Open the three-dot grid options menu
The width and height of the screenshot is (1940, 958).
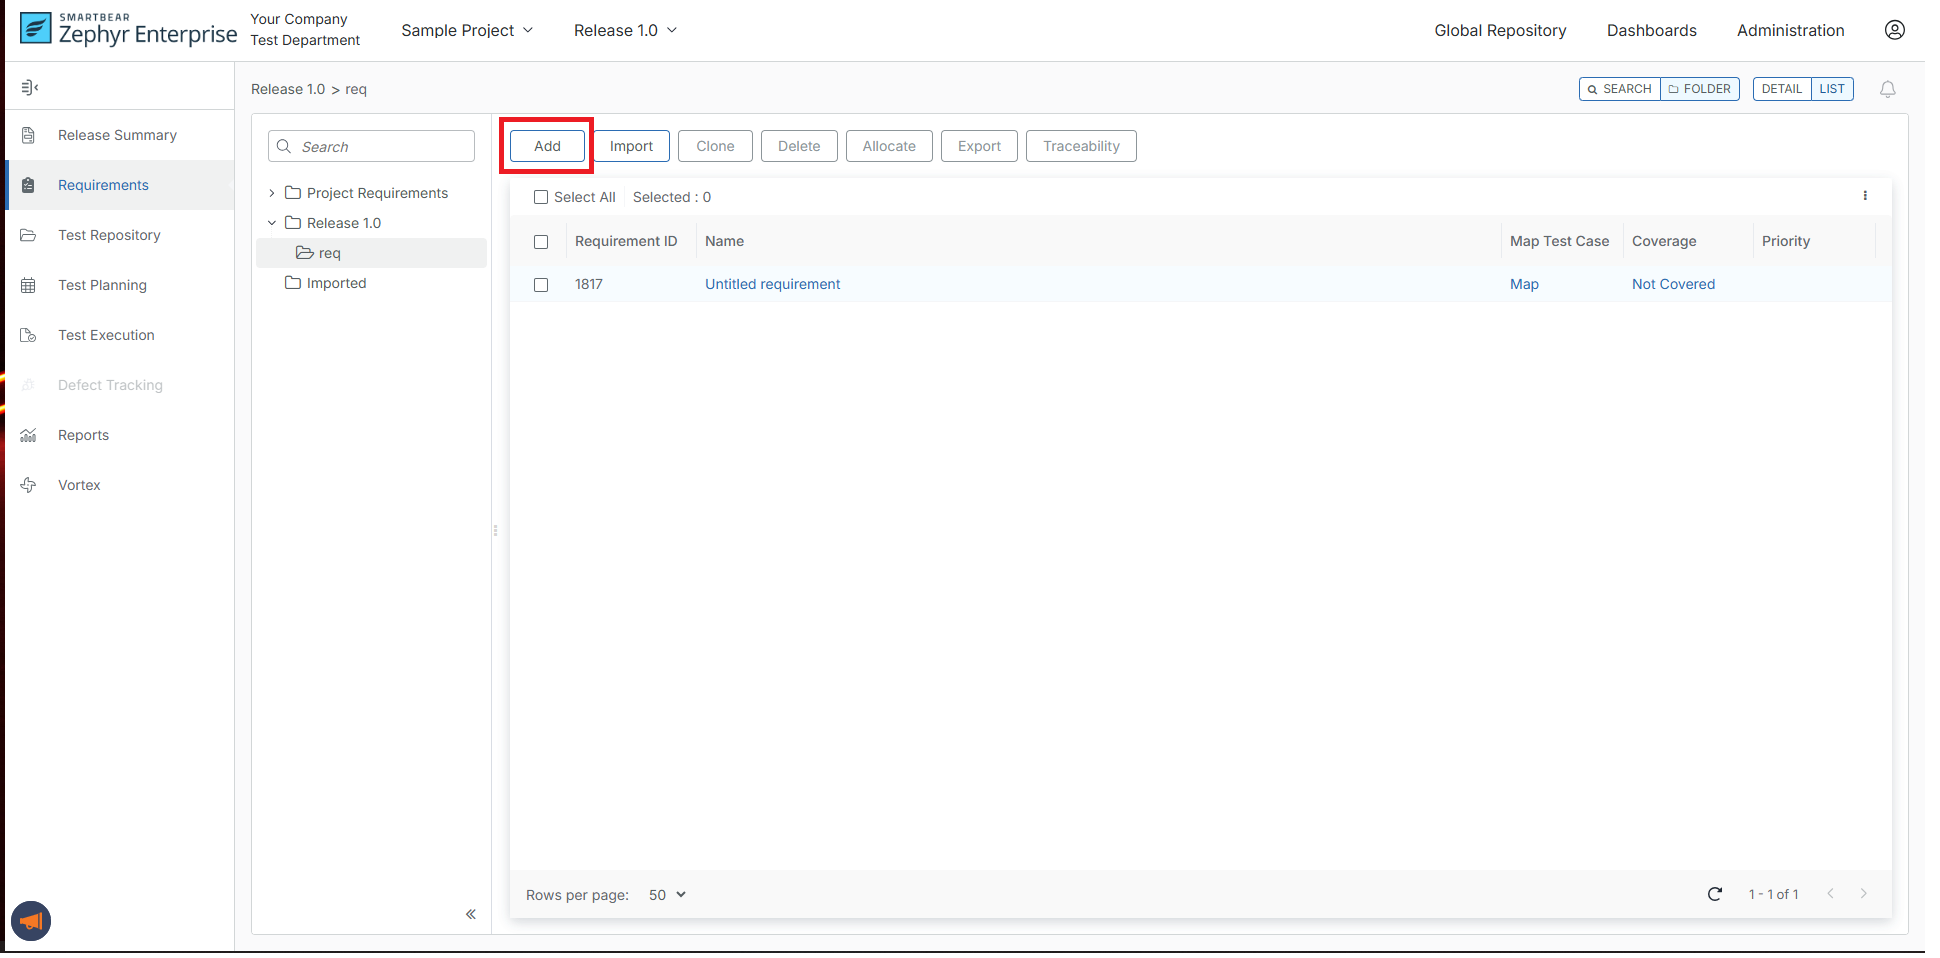[x=1865, y=196]
